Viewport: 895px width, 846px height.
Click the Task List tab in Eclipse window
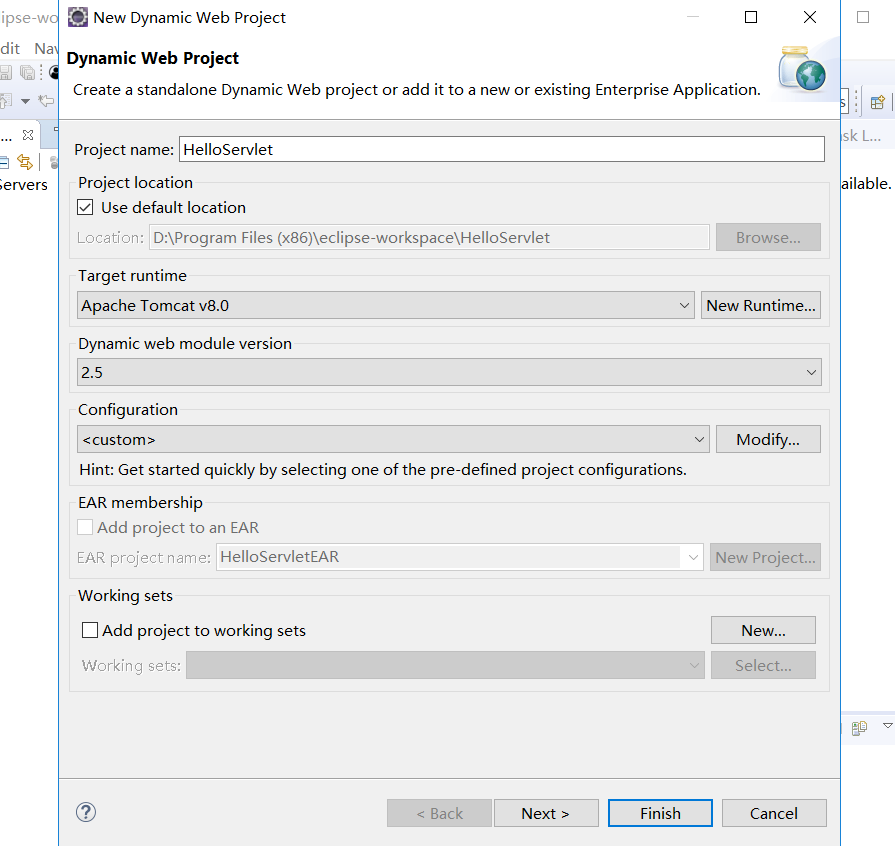tap(861, 136)
